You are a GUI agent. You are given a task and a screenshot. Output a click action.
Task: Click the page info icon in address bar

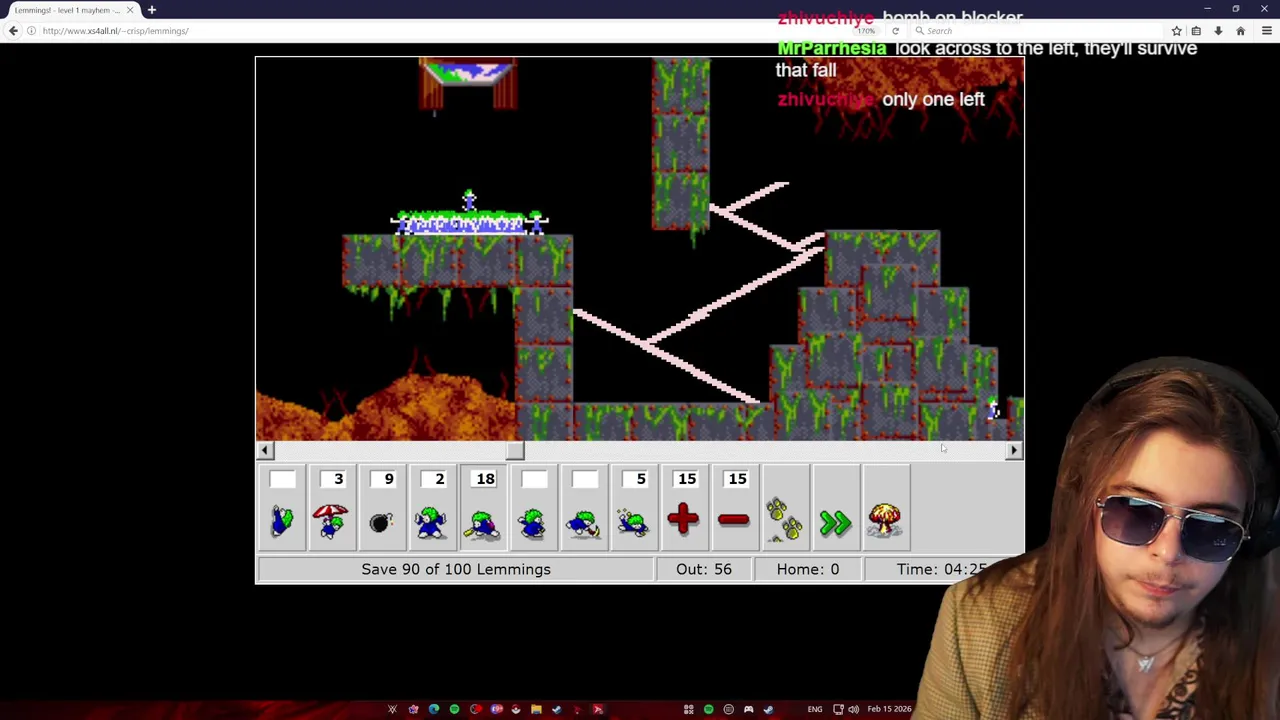click(x=31, y=31)
